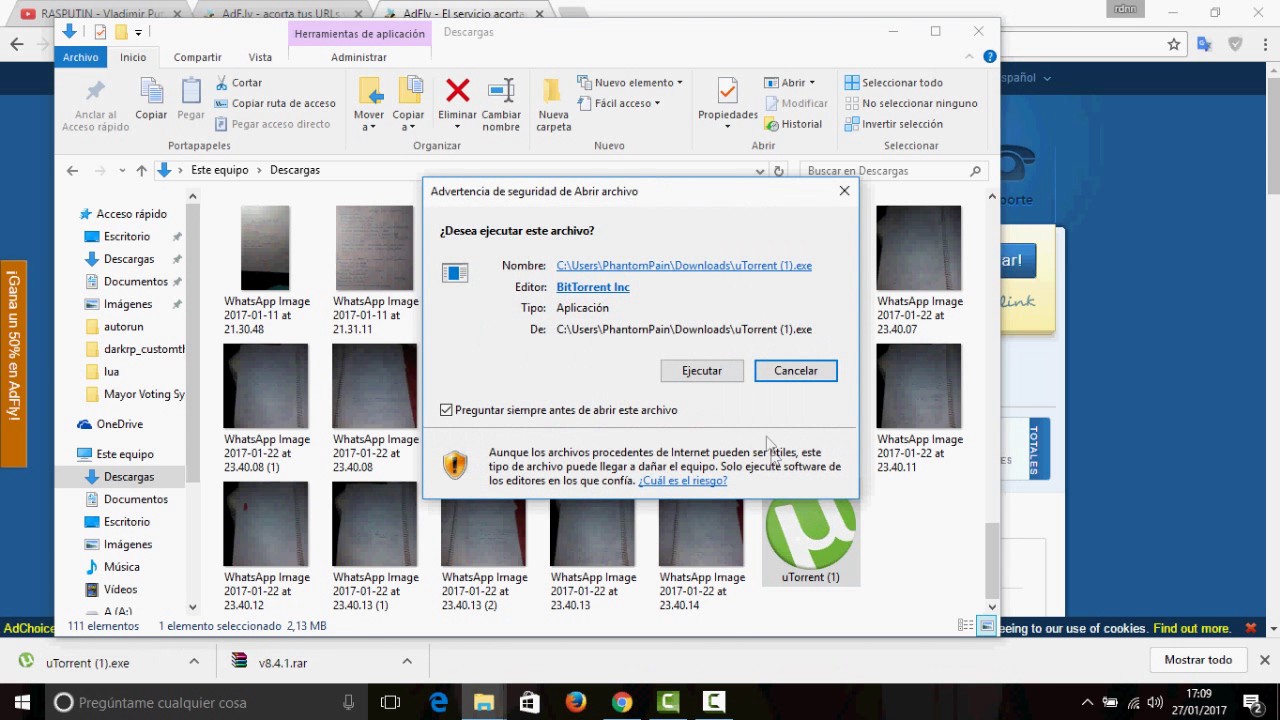1280x720 pixels.
Task: Open the Windows Store taskbar icon
Action: [529, 702]
